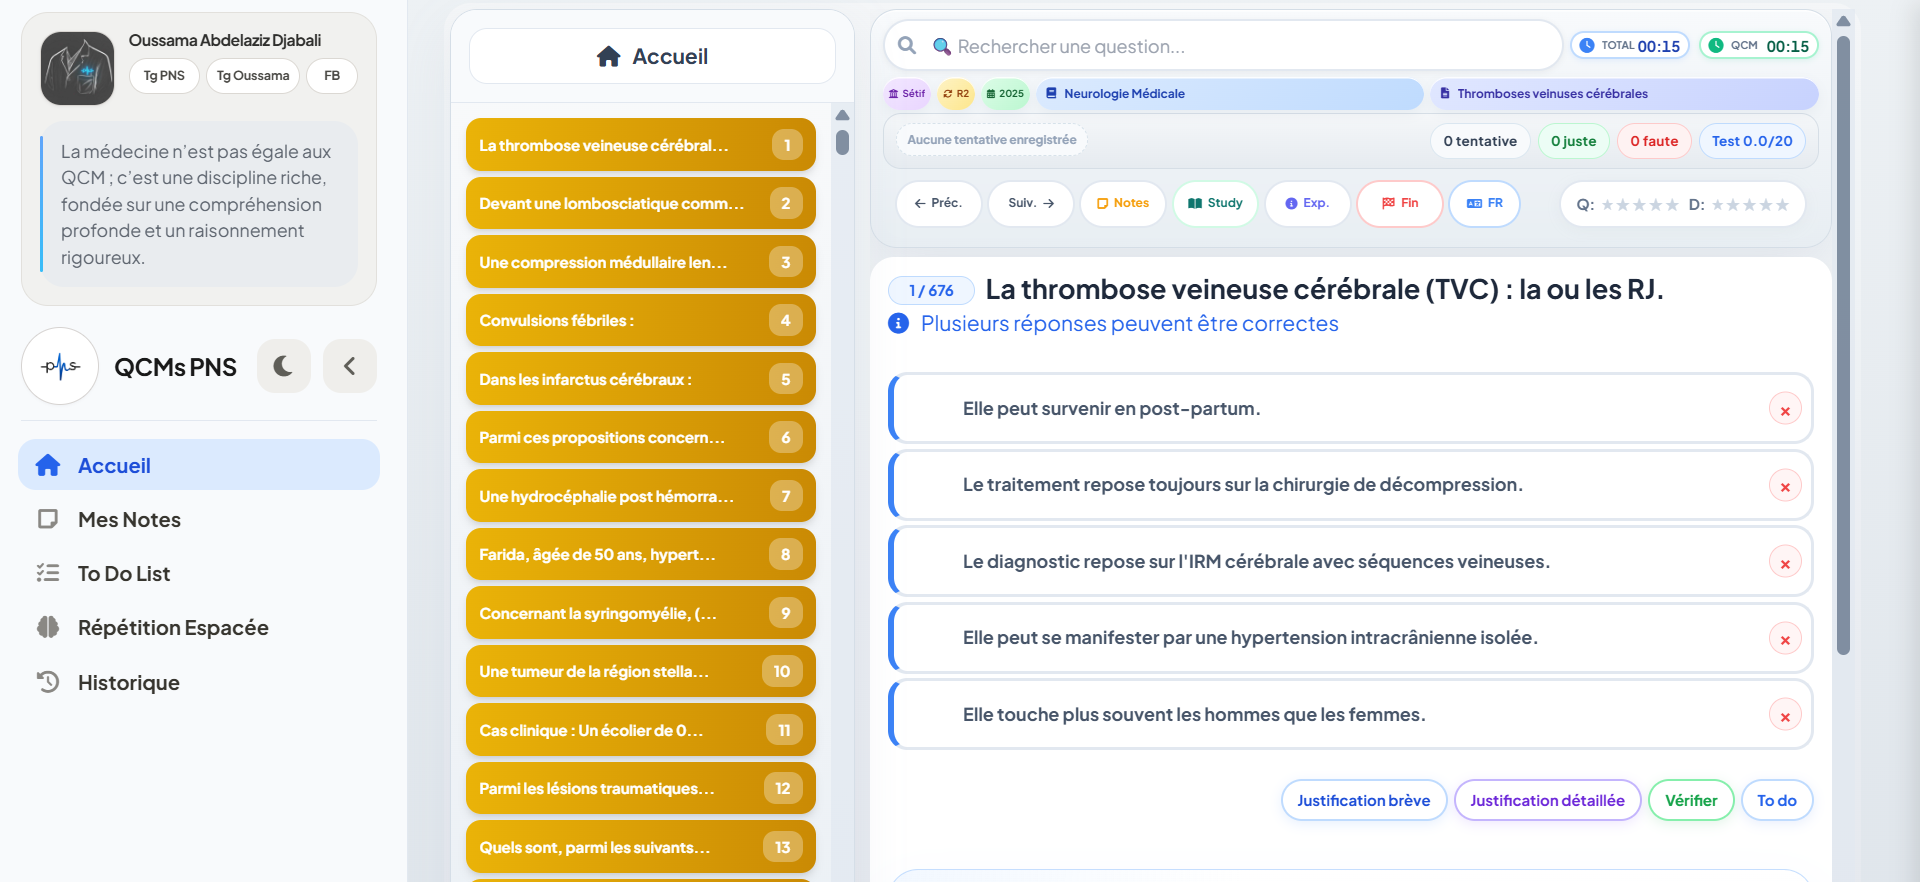Click the Répétition Espacée brain icon

[x=48, y=628]
